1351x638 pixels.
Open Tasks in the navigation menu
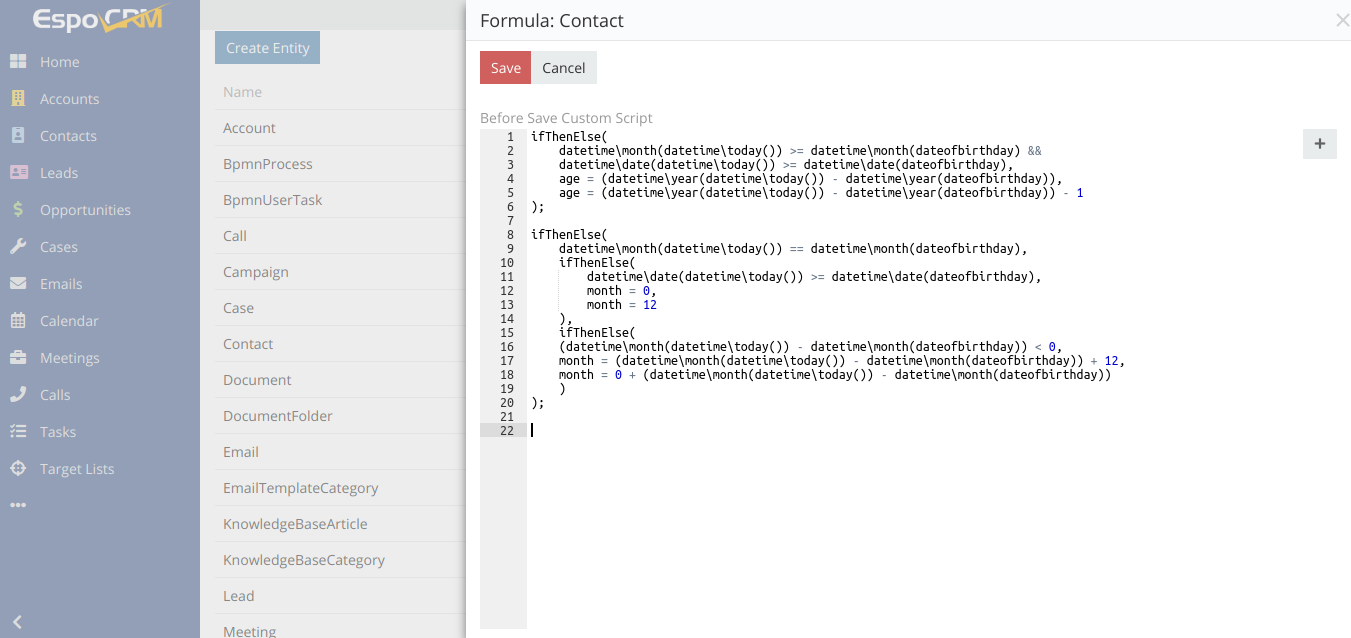click(x=58, y=432)
